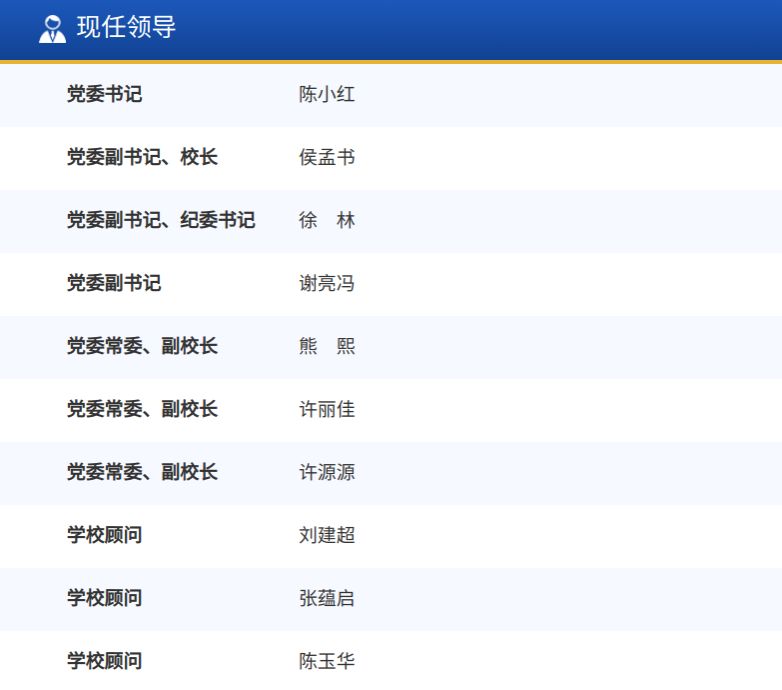The width and height of the screenshot is (782, 690).
Task: Select the 学校顾问 label beside 陈玉华
Action: (104, 661)
